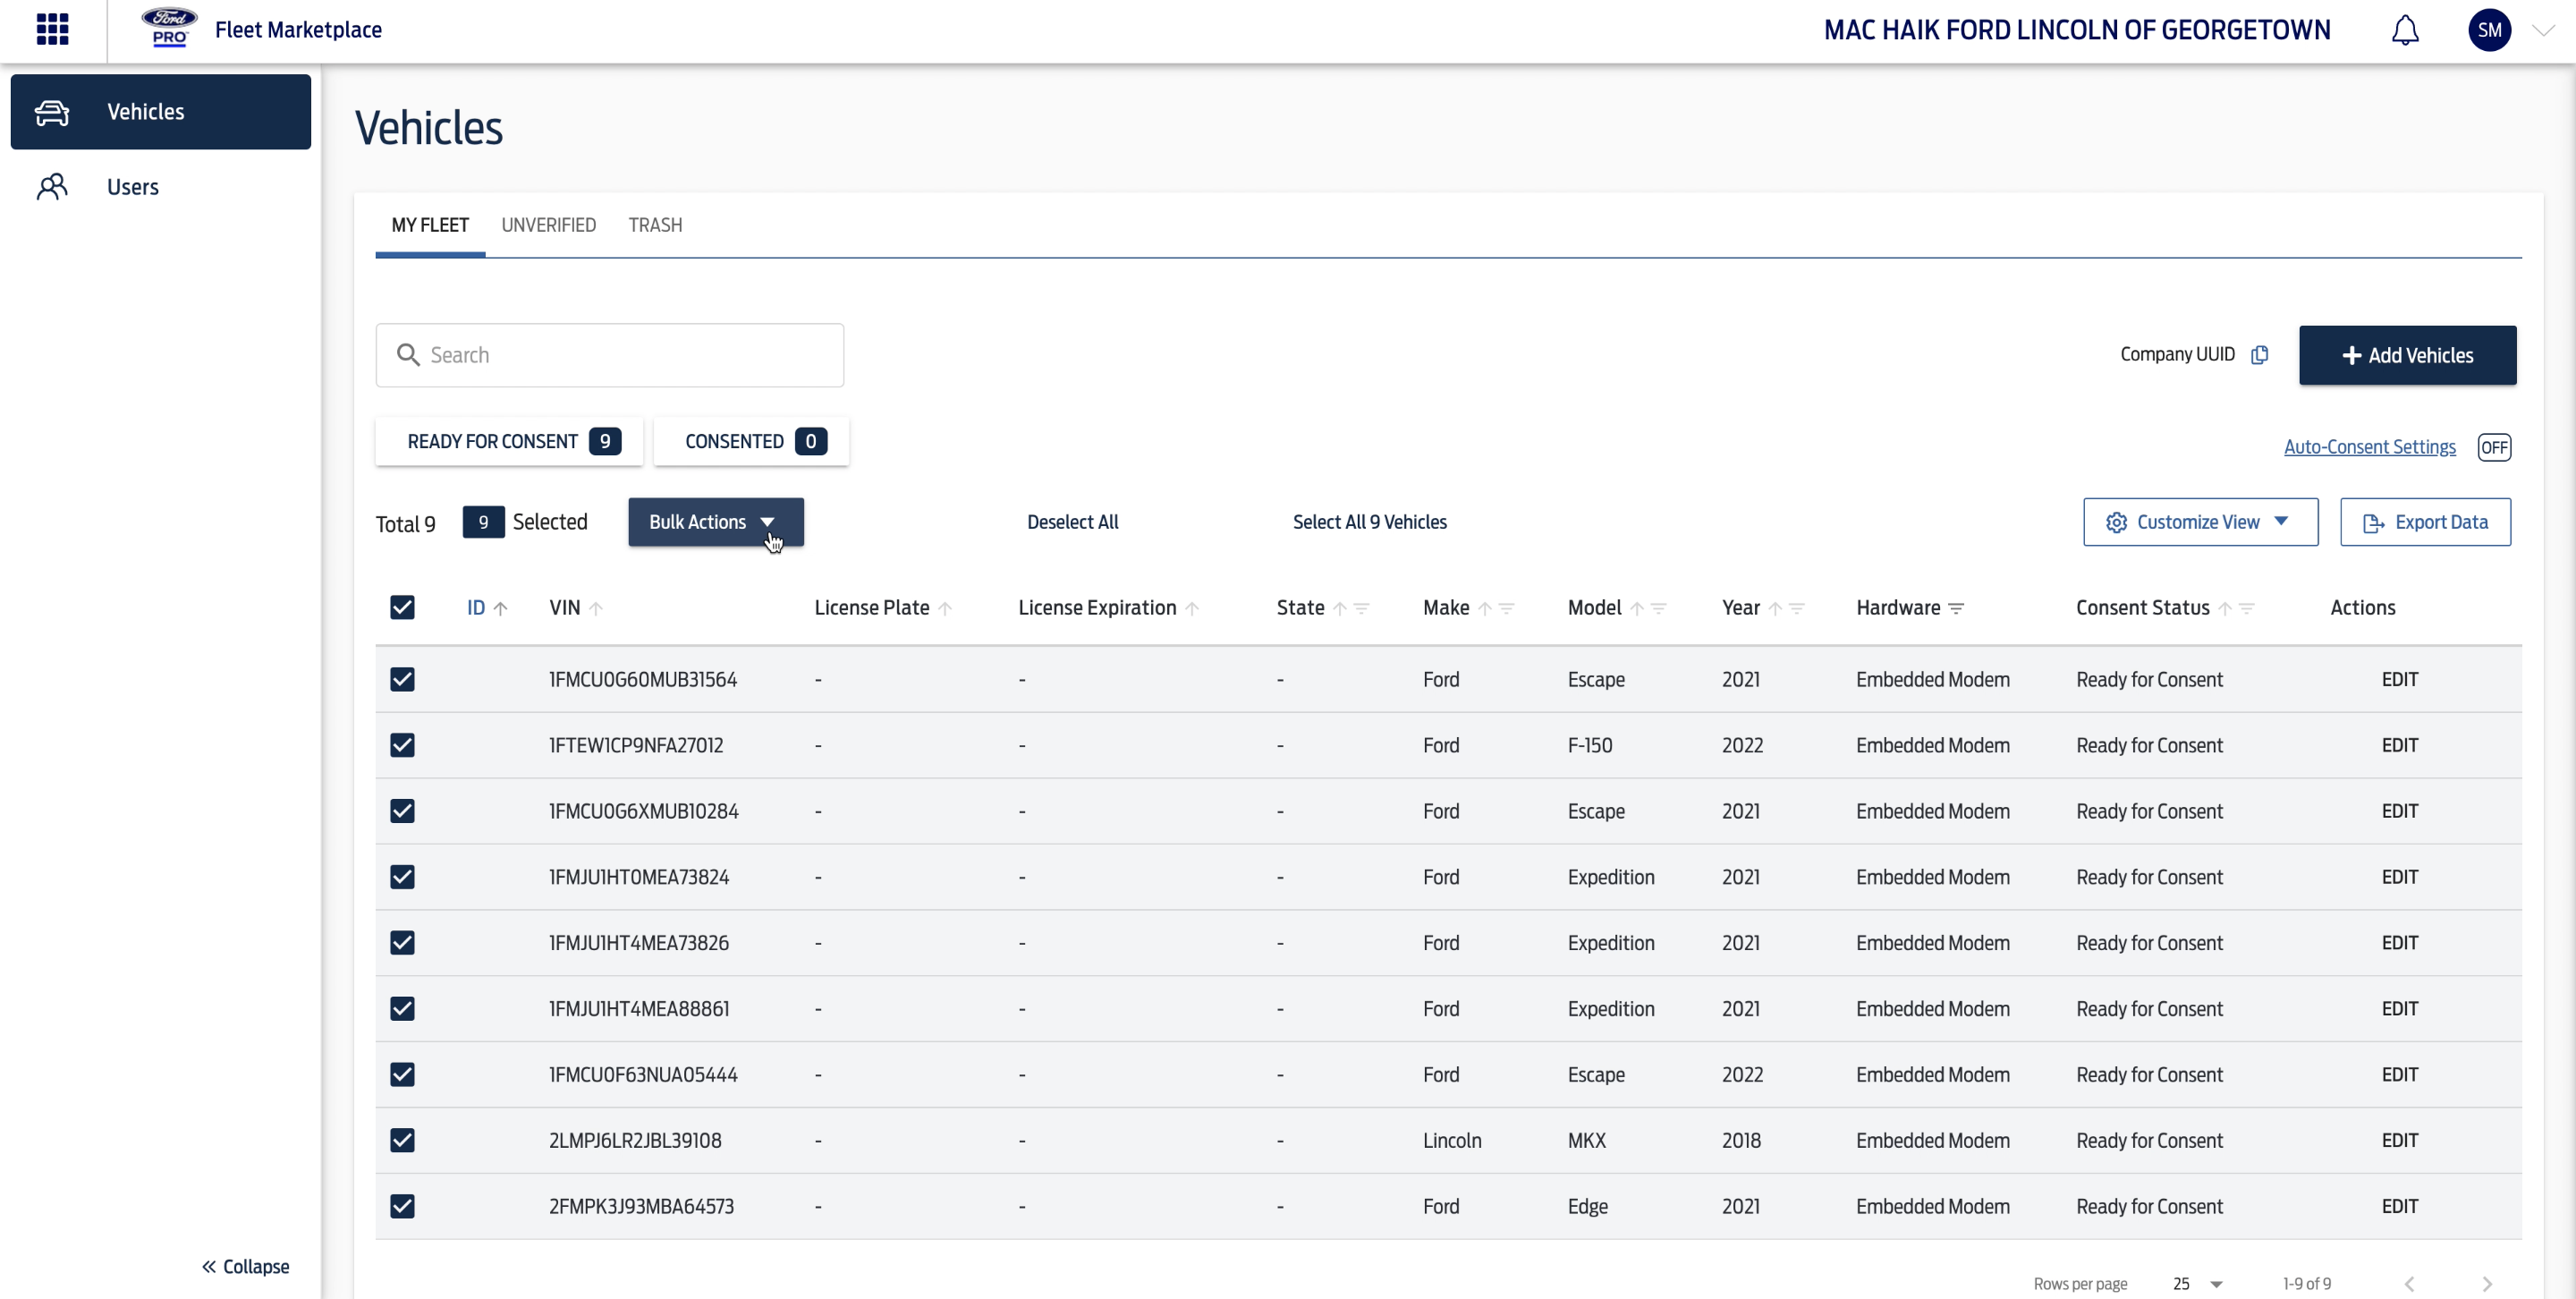The width and height of the screenshot is (2576, 1299).
Task: Uncheck the row for VIN 1FMCU0F63NUA05444
Action: tap(402, 1075)
